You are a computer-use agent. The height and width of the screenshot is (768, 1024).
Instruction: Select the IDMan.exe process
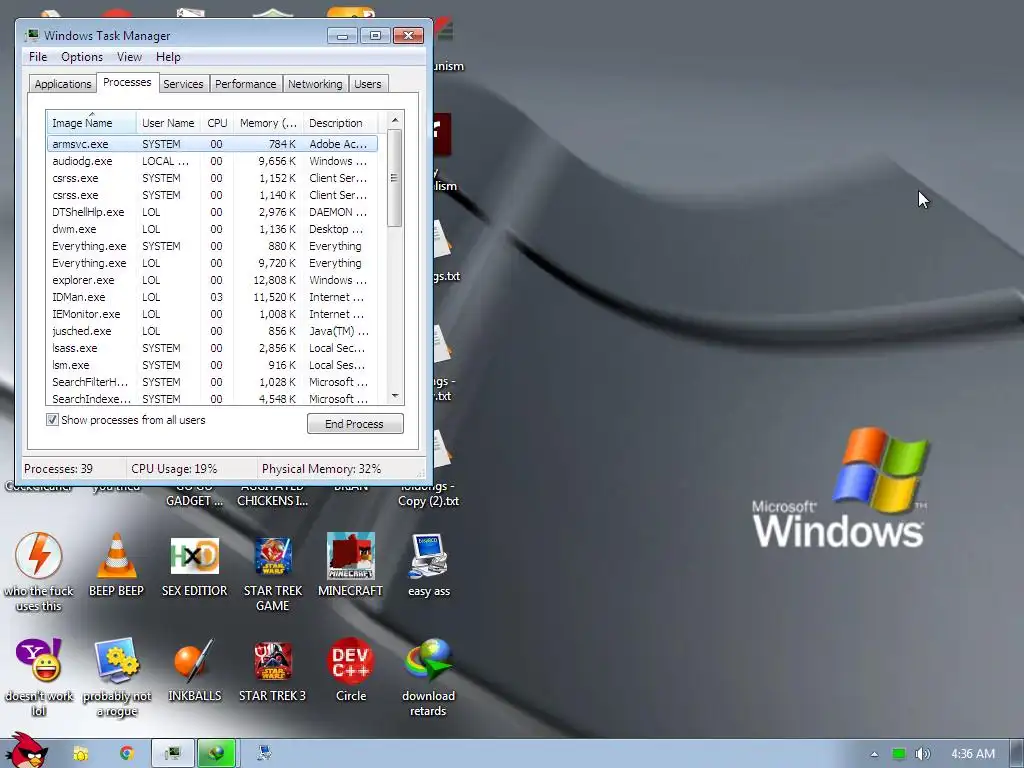pos(212,296)
